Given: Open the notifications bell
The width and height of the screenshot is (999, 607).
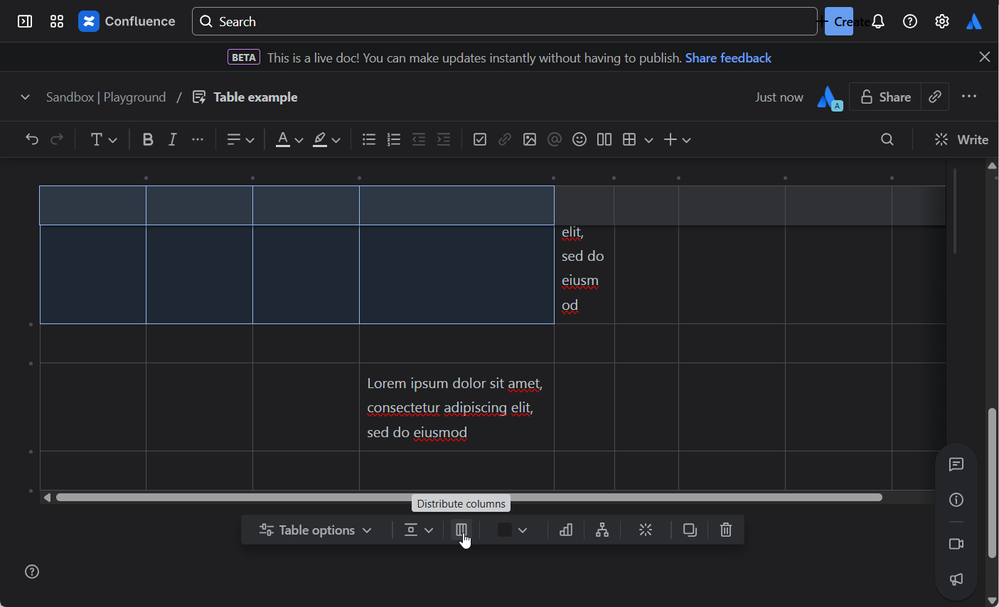Looking at the screenshot, I should 878,21.
